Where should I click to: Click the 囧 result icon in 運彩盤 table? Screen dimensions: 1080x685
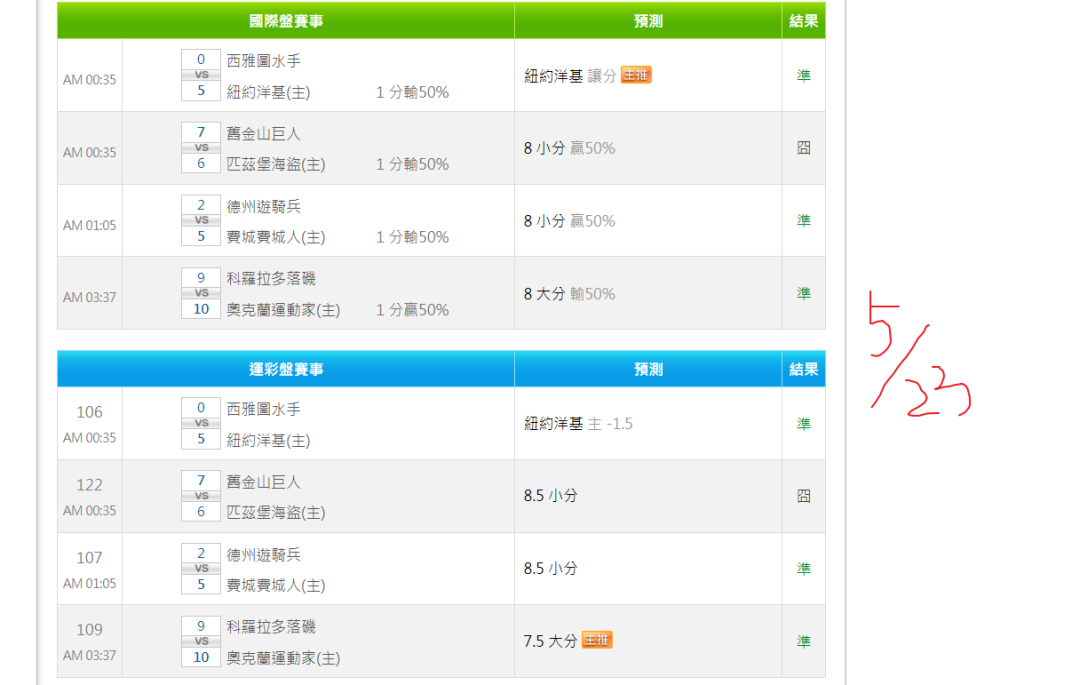[803, 496]
